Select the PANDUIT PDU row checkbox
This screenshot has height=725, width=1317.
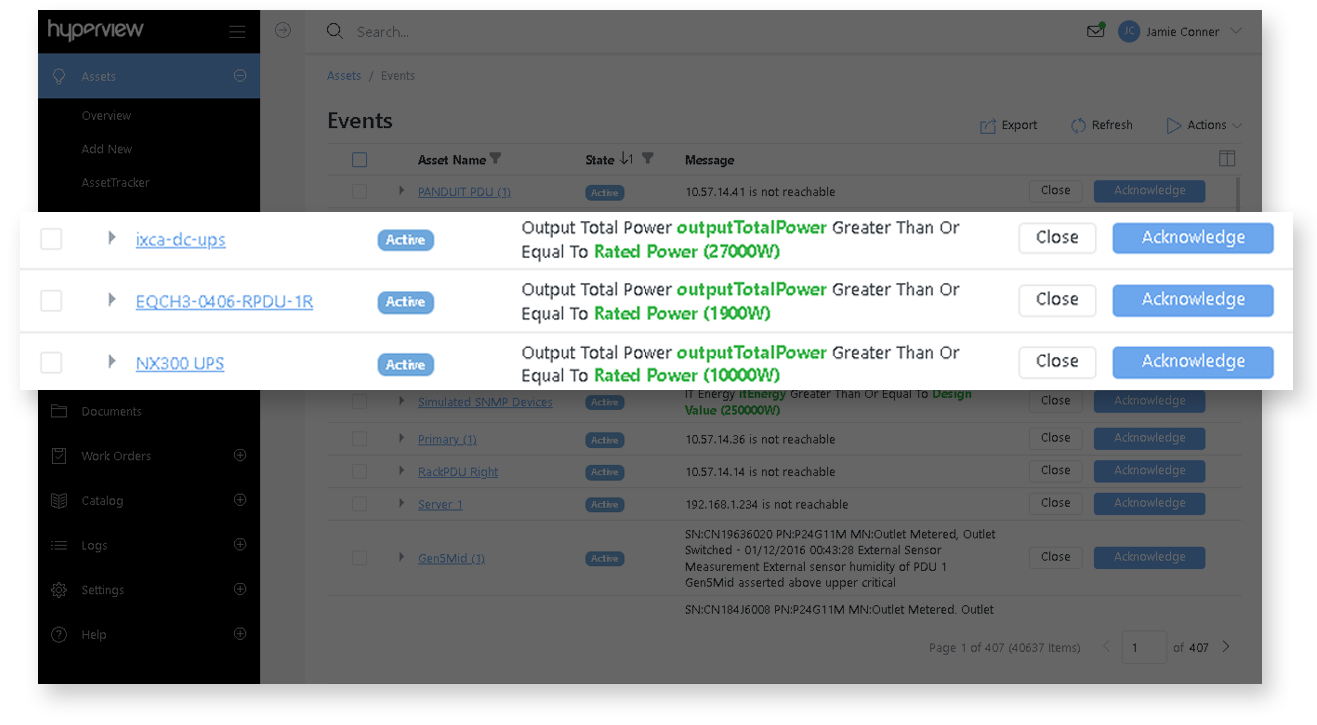pyautogui.click(x=360, y=192)
